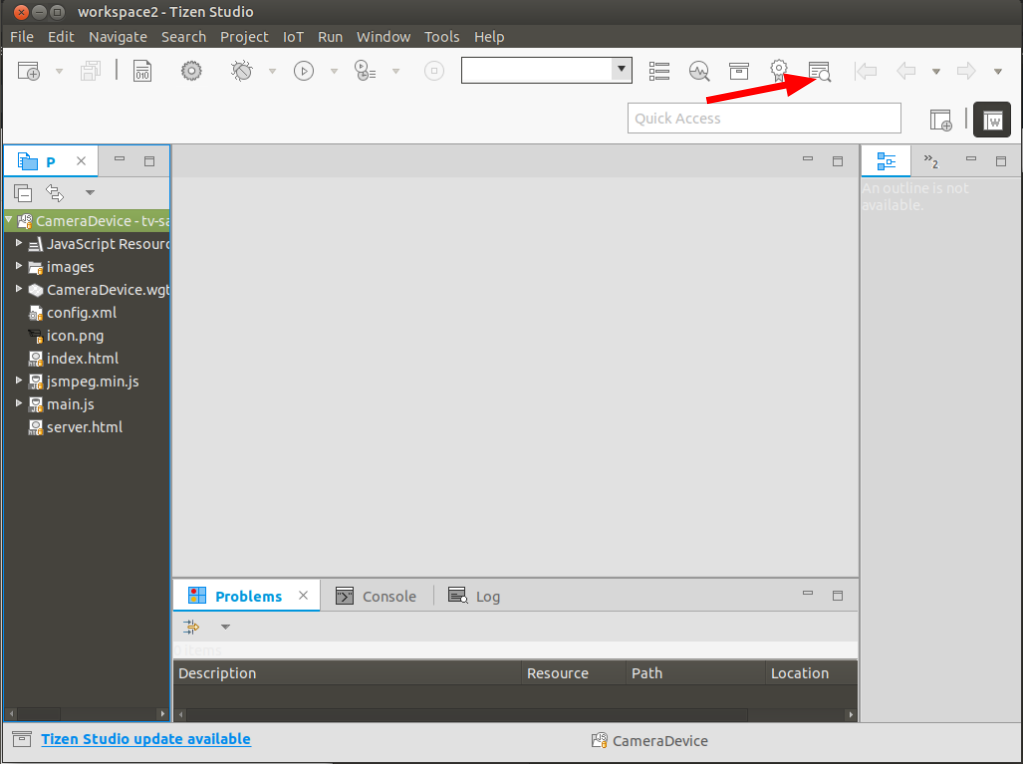Click the Run play icon

[x=303, y=70]
